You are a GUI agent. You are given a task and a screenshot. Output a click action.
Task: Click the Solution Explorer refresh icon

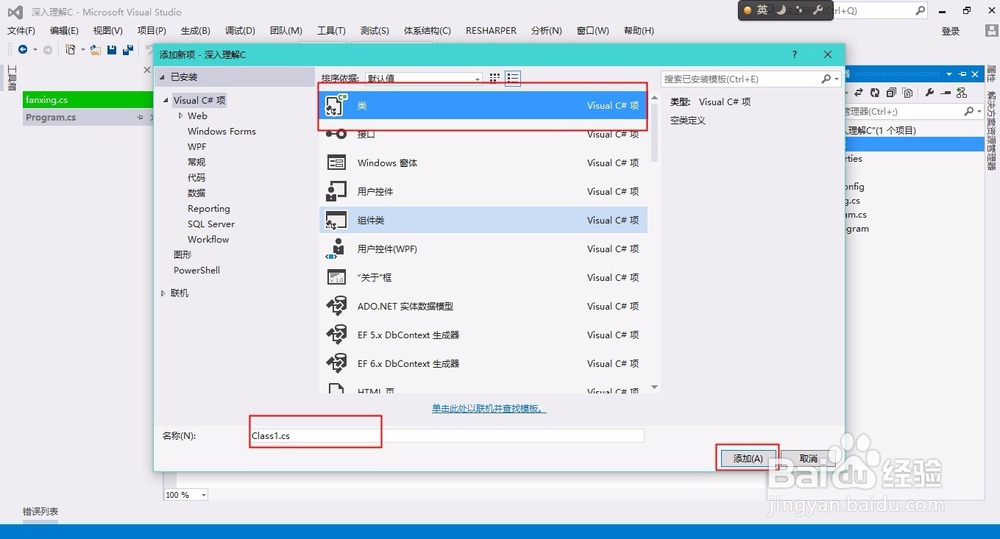click(x=875, y=93)
